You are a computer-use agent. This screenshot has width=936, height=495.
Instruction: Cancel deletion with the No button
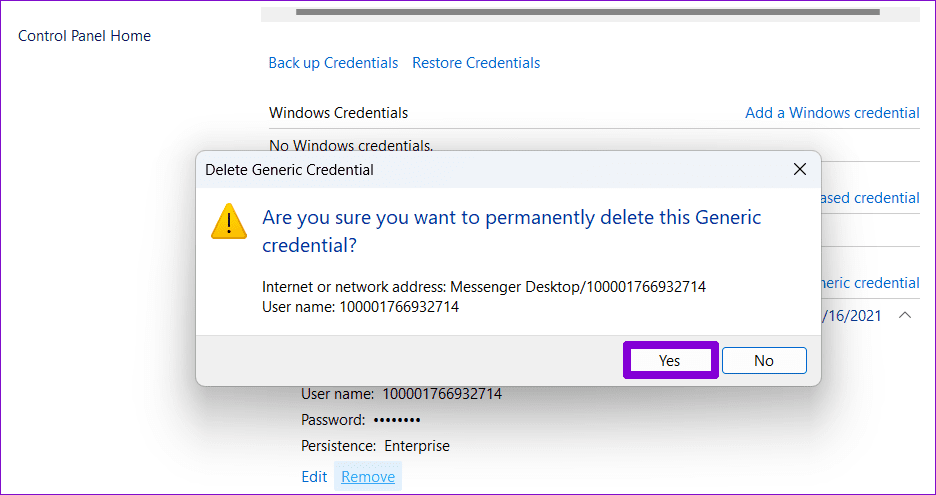764,361
